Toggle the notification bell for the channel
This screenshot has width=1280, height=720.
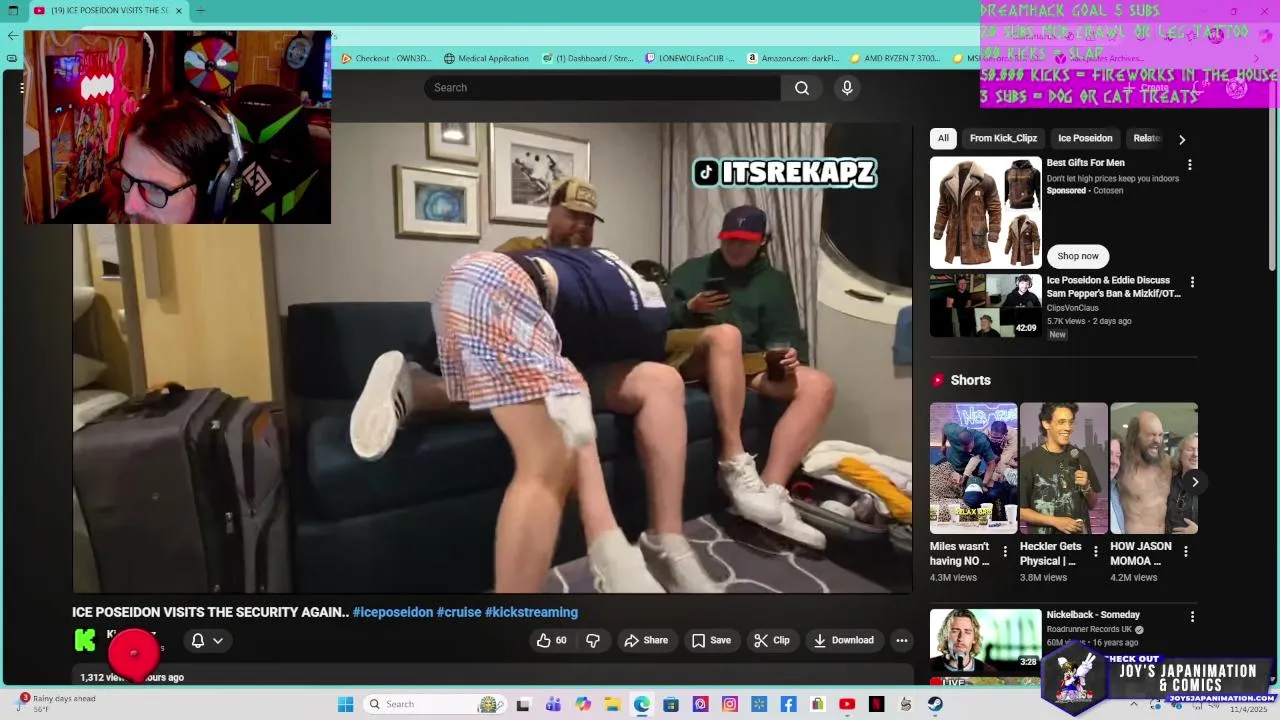[x=198, y=640]
